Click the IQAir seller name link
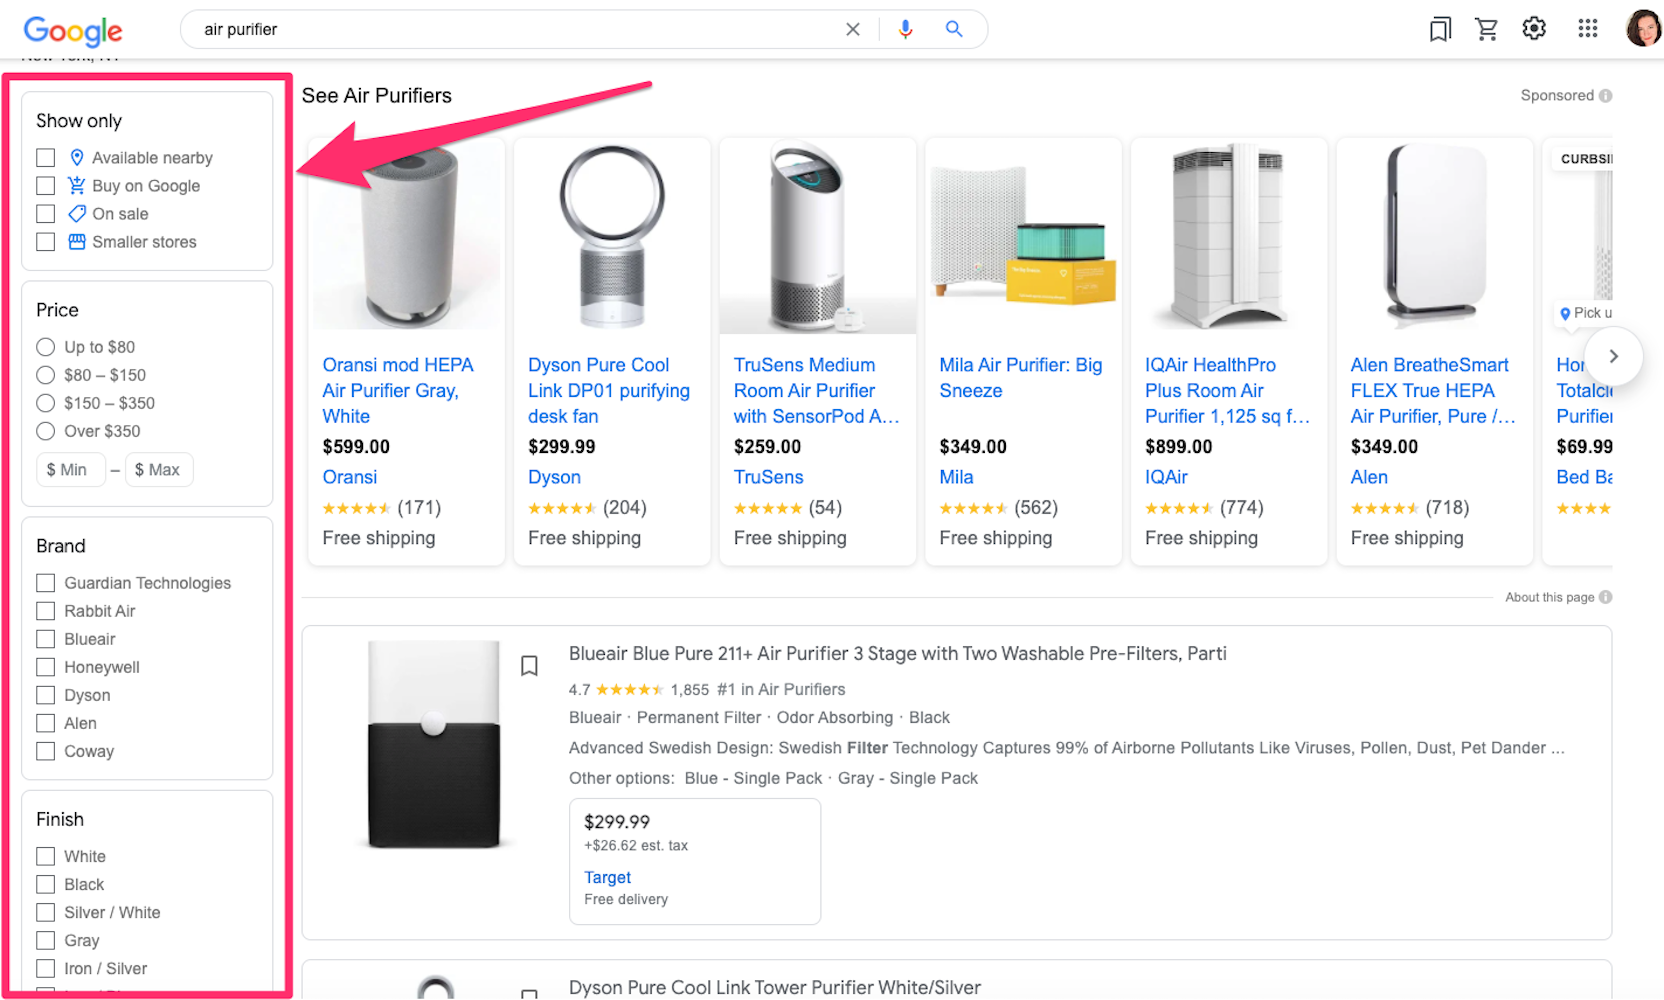1664x1000 pixels. point(1166,477)
